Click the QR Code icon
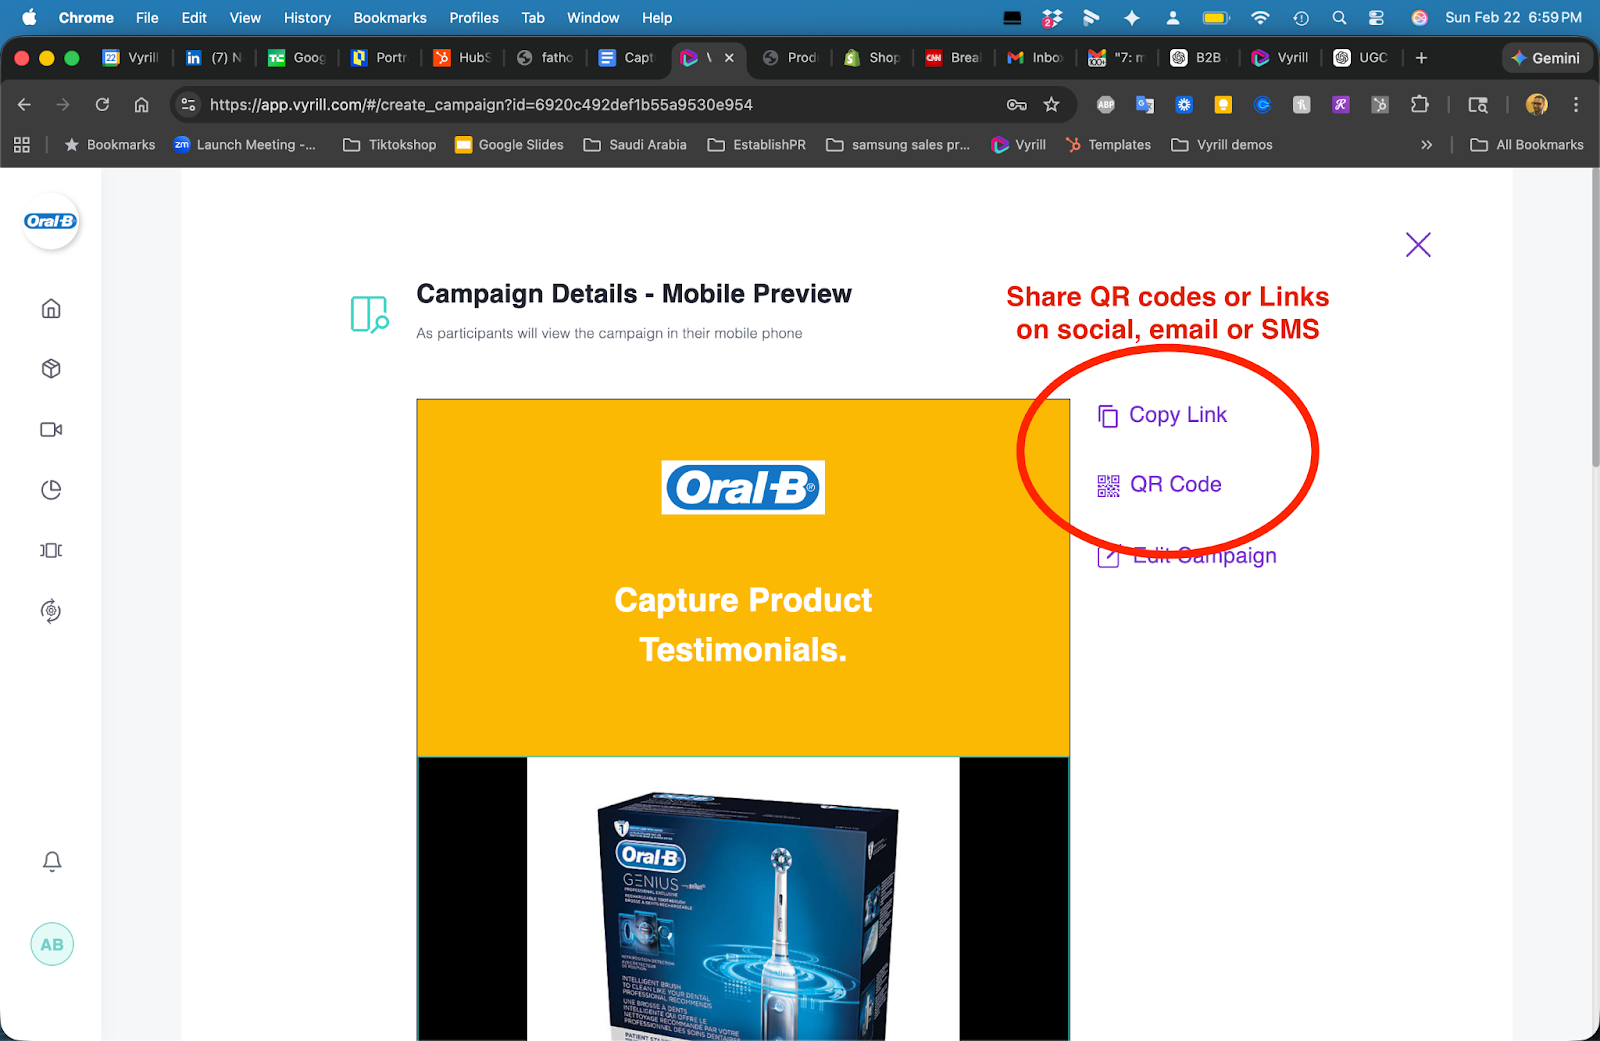Screen dimensions: 1600x1041 (1107, 485)
